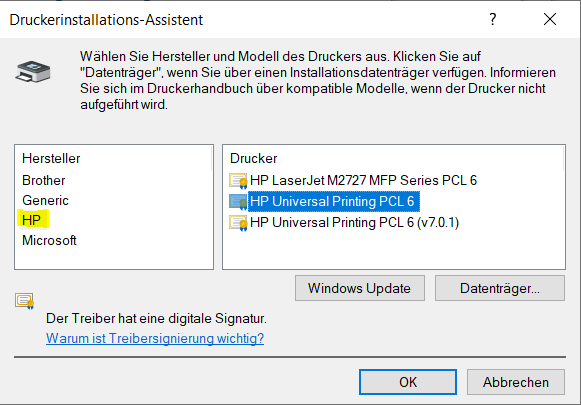581x405 pixels.
Task: Click the printer icon beside the instructions
Action: point(33,72)
